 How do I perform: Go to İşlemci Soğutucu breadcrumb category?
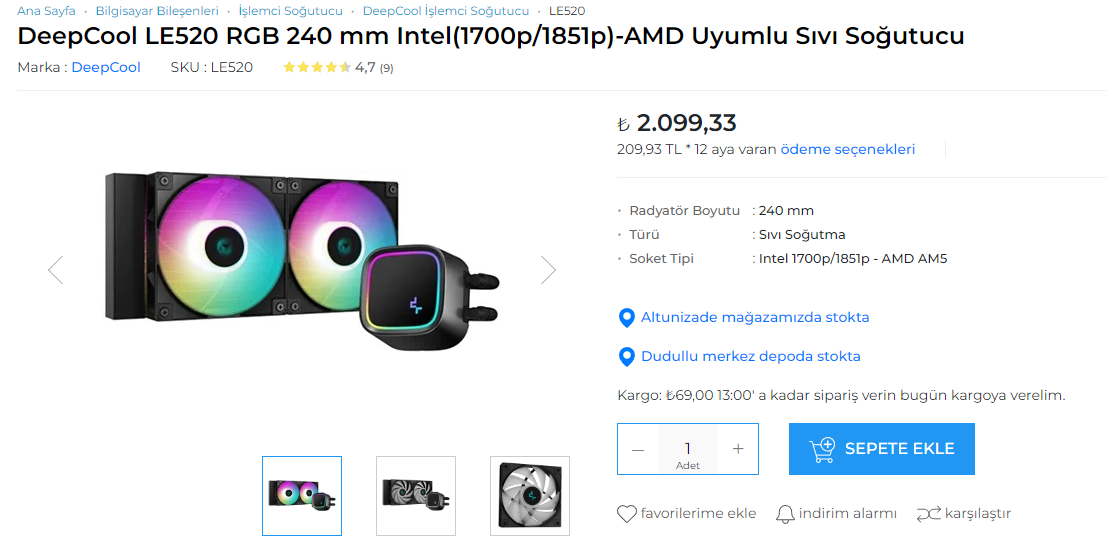[290, 11]
